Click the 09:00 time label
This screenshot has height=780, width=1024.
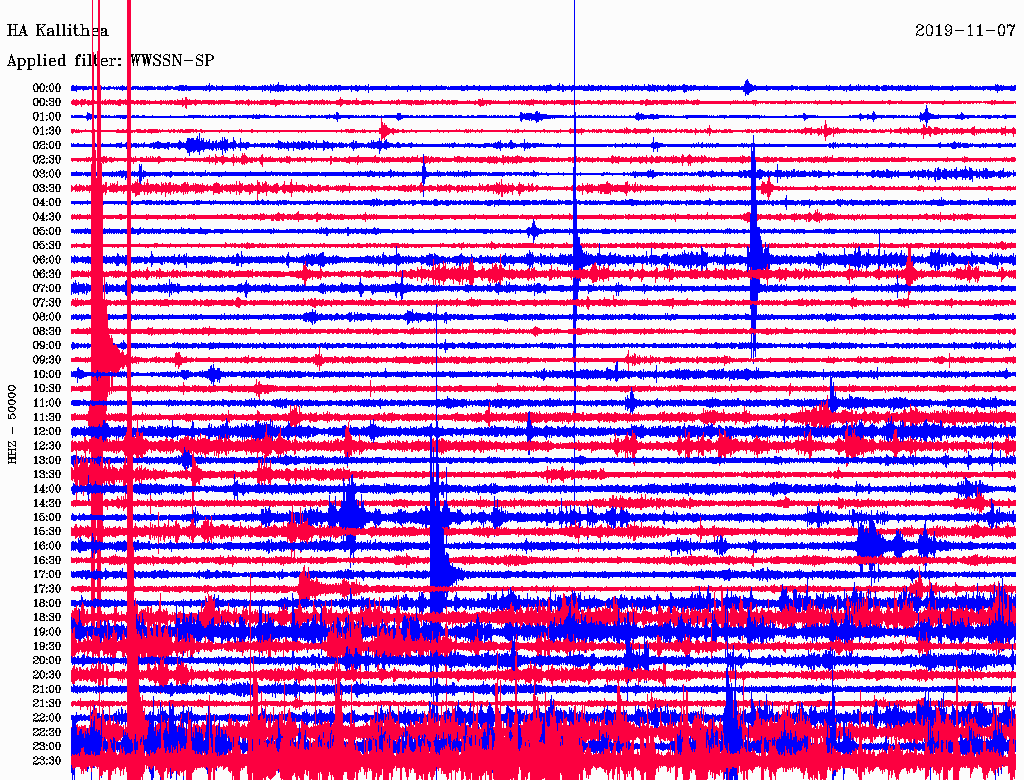(47, 346)
